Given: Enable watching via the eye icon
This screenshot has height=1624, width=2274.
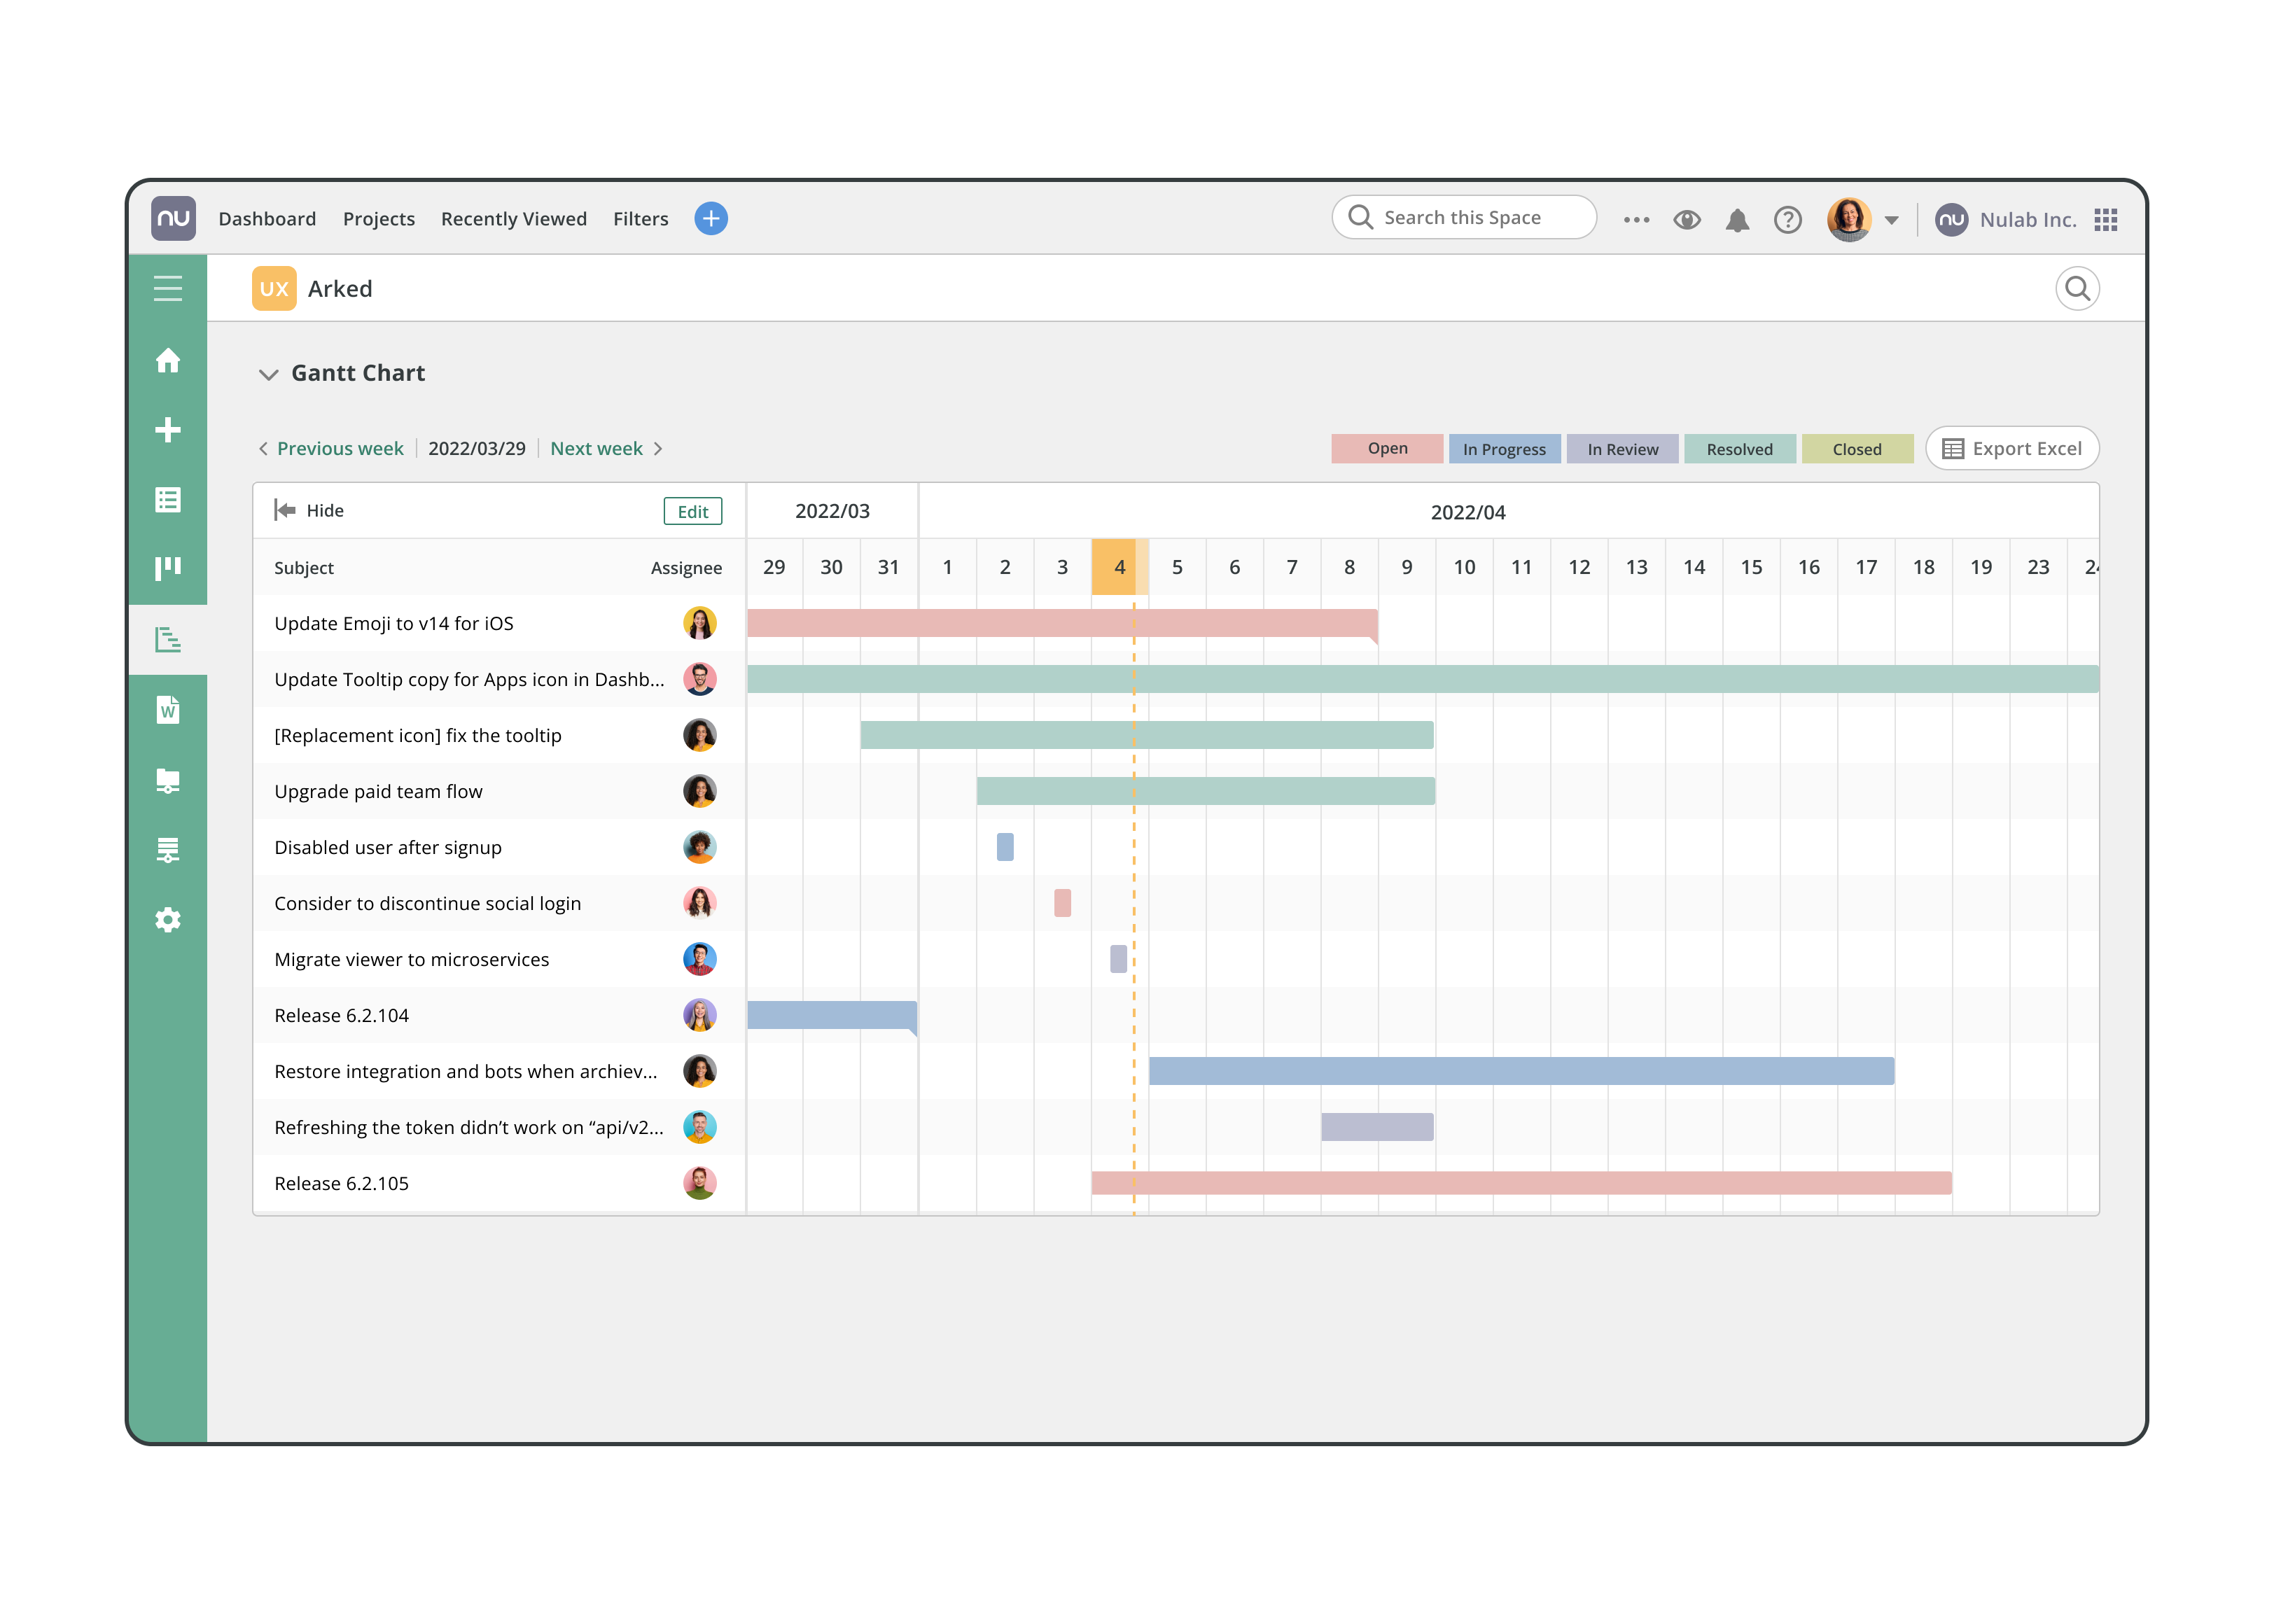Looking at the screenshot, I should tap(1687, 219).
